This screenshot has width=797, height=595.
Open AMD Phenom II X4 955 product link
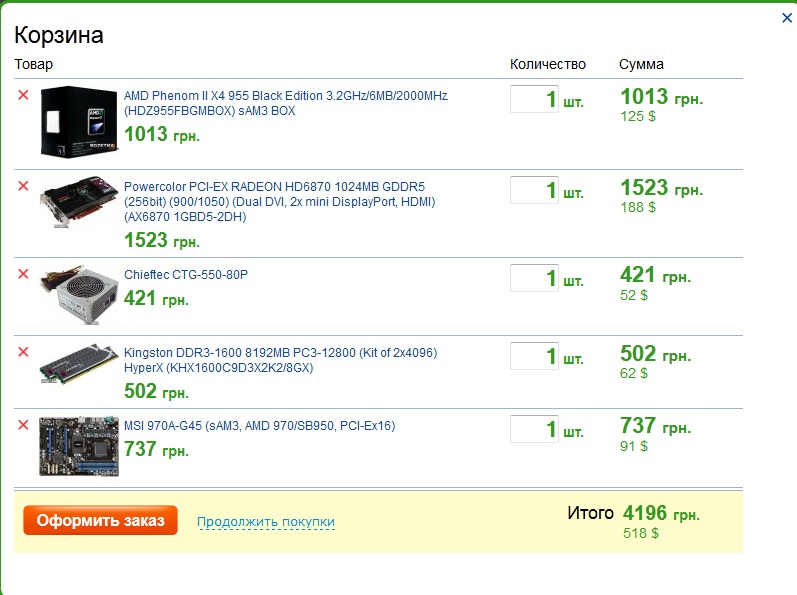[285, 103]
